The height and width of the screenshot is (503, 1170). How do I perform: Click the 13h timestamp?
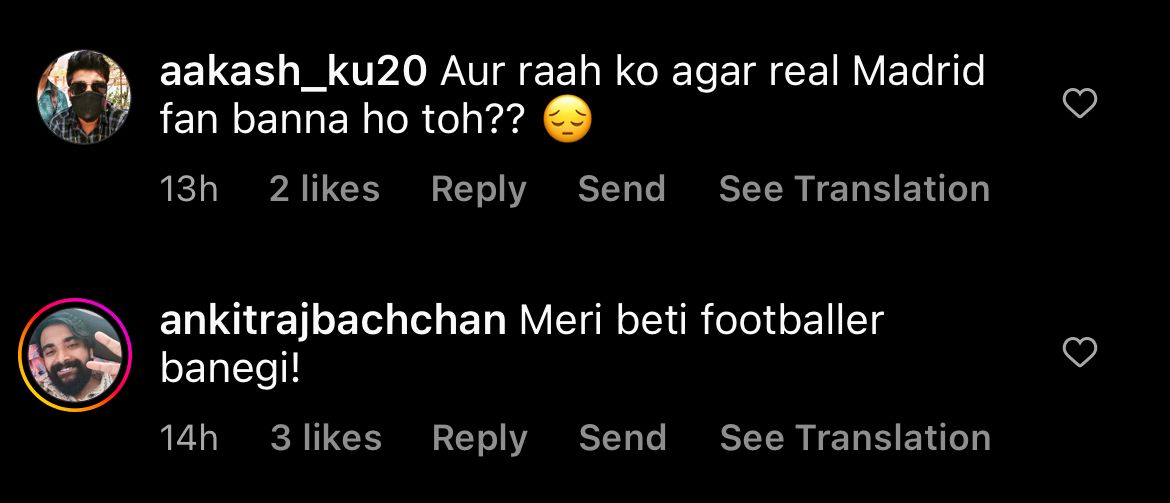189,189
